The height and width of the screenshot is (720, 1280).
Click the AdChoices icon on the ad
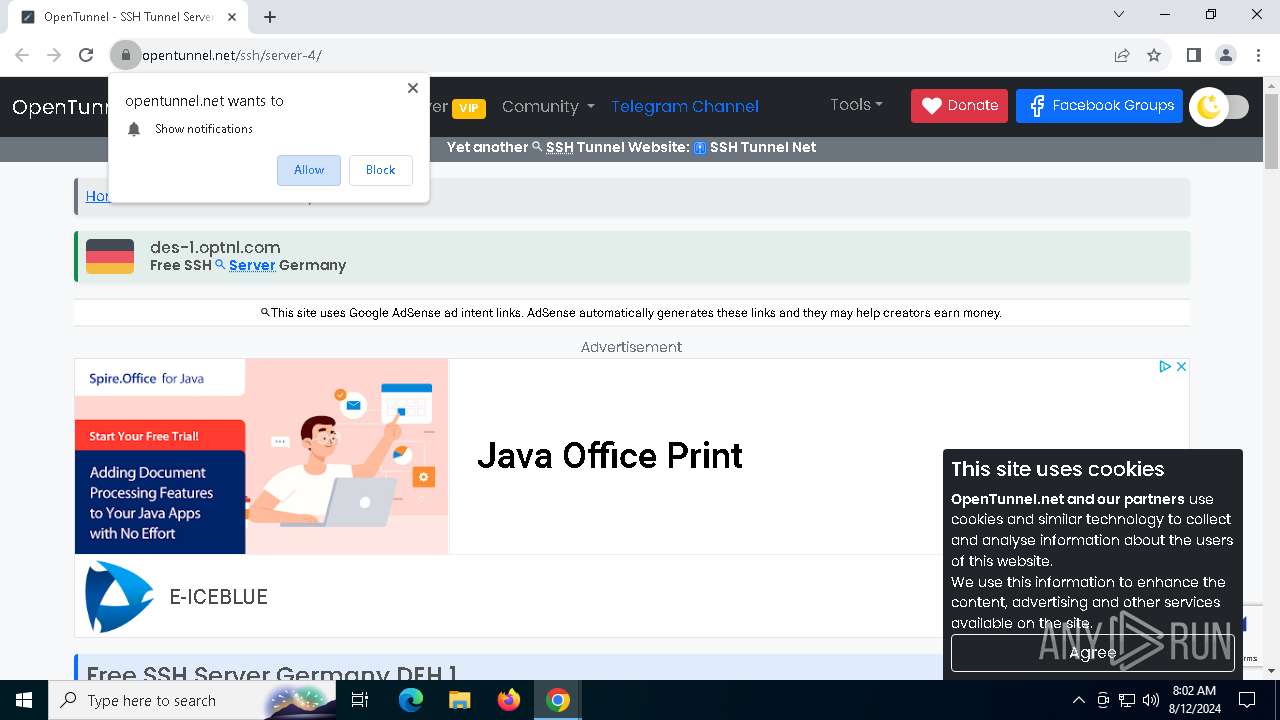[1165, 367]
